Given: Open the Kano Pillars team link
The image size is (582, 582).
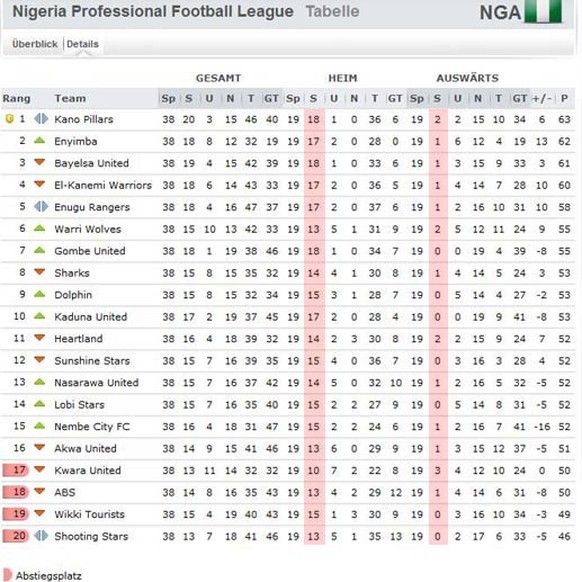Looking at the screenshot, I should pos(84,119).
